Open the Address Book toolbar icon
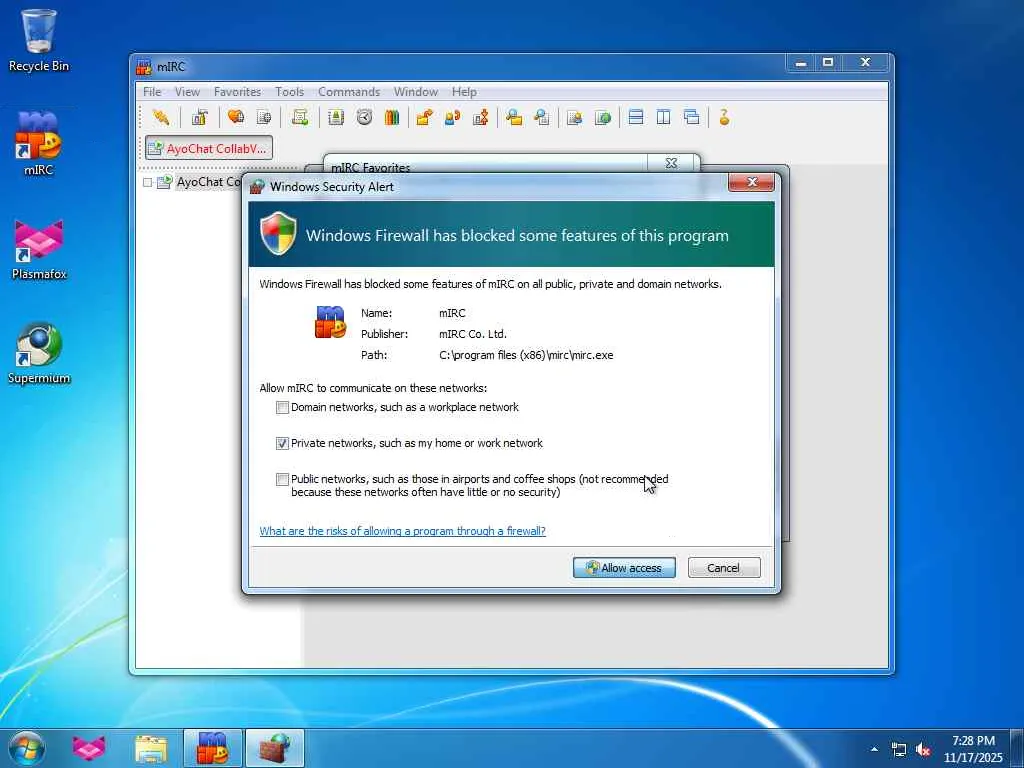Viewport: 1024px width, 768px height. tap(336, 118)
